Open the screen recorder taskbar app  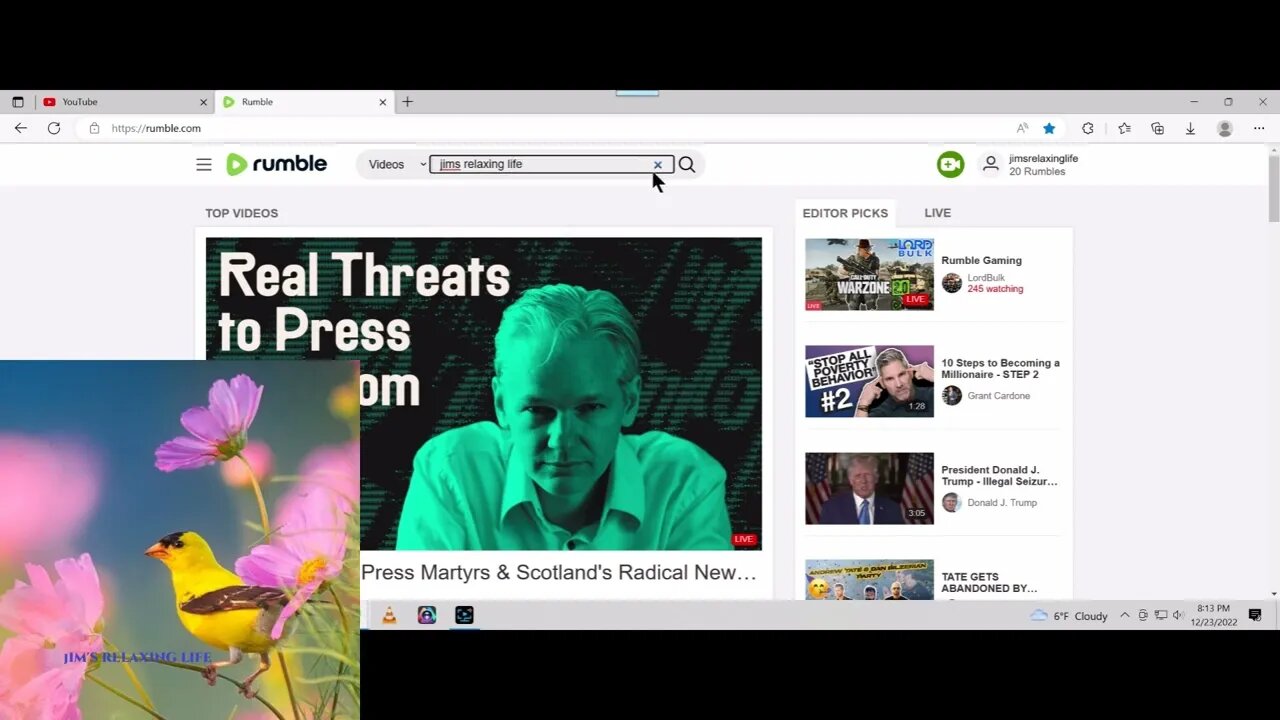coord(464,615)
